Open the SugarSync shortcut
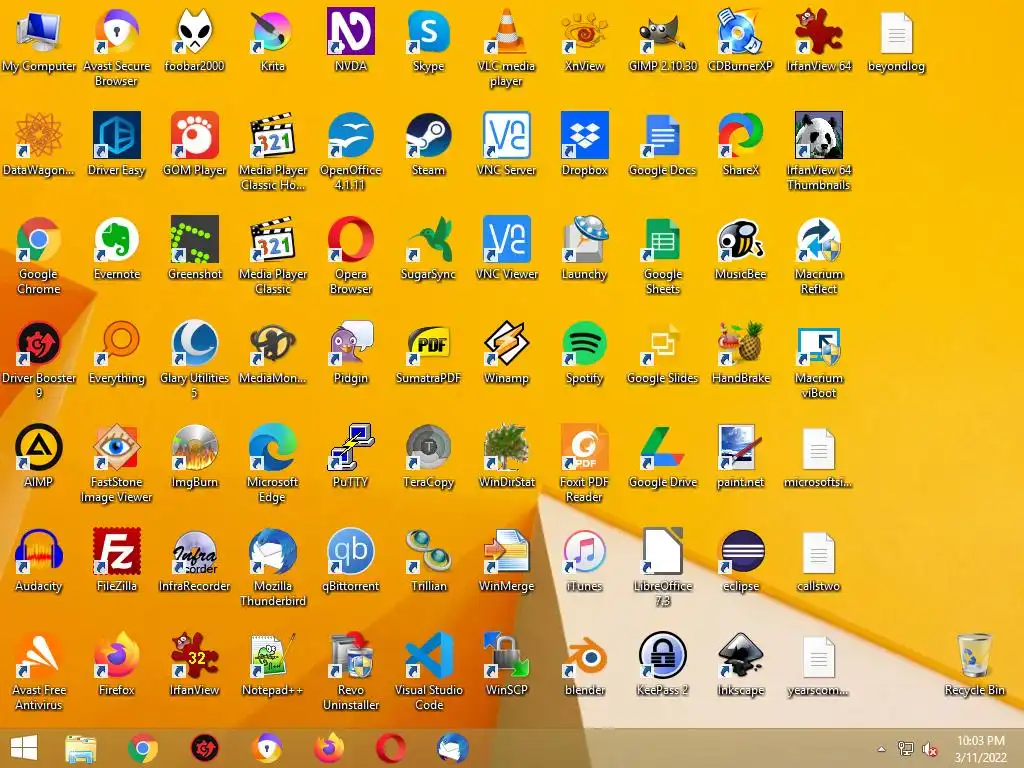 click(428, 239)
